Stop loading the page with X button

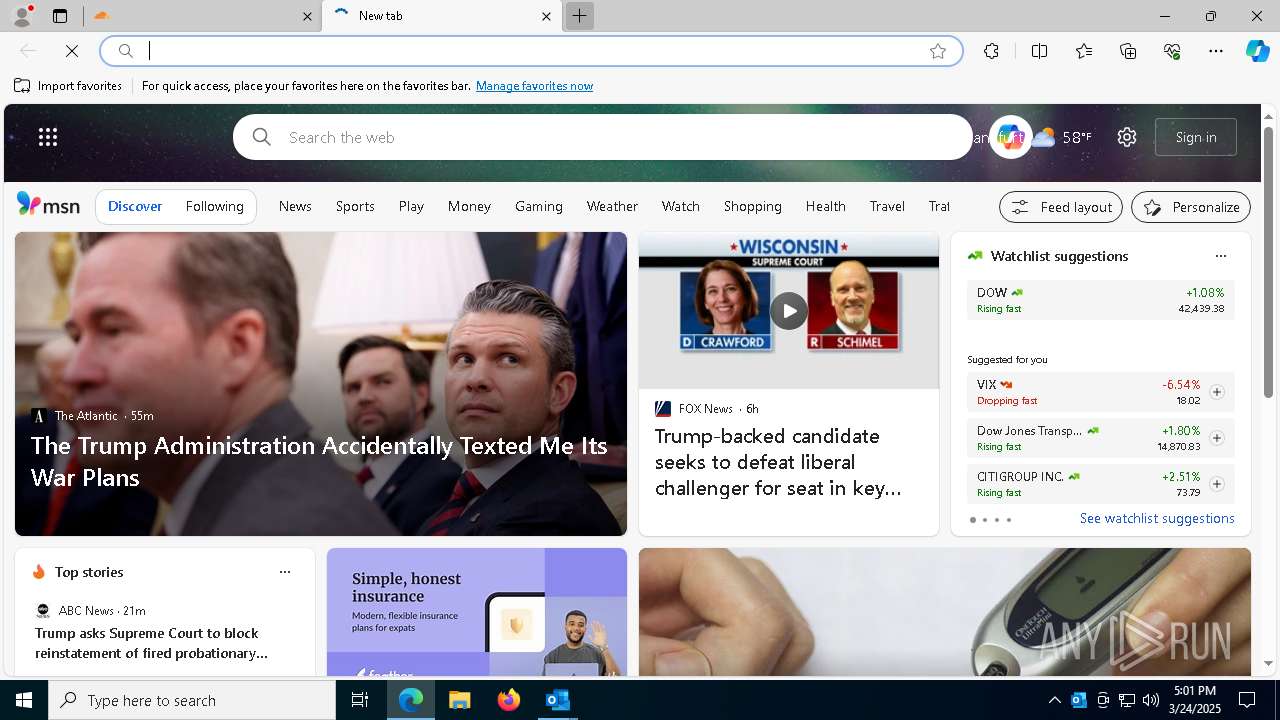coord(72,51)
